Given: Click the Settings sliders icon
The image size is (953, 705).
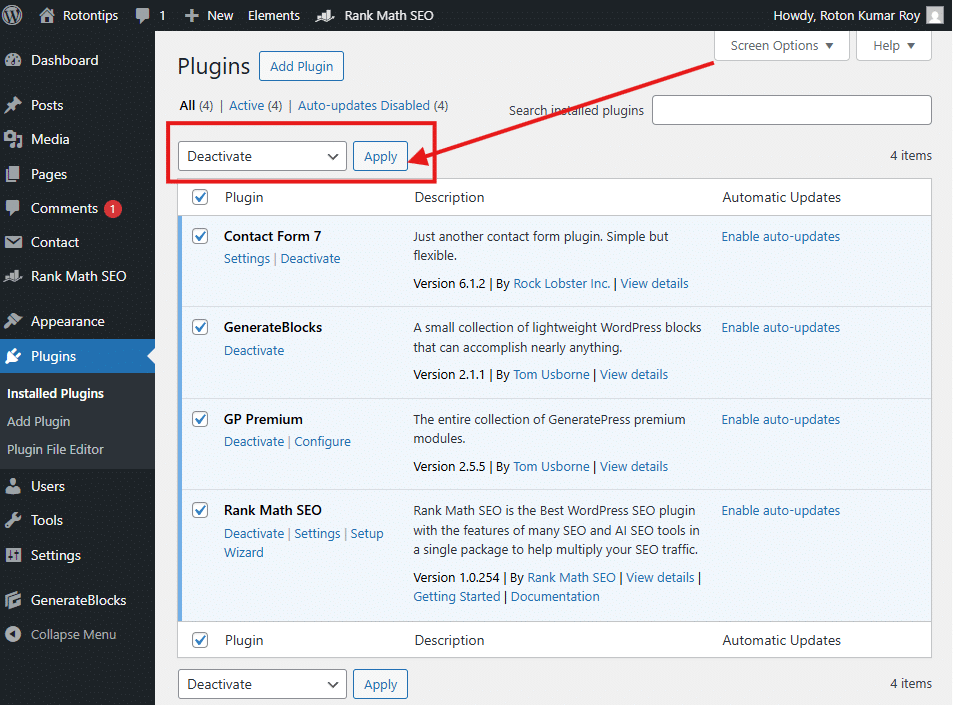Looking at the screenshot, I should 13,555.
